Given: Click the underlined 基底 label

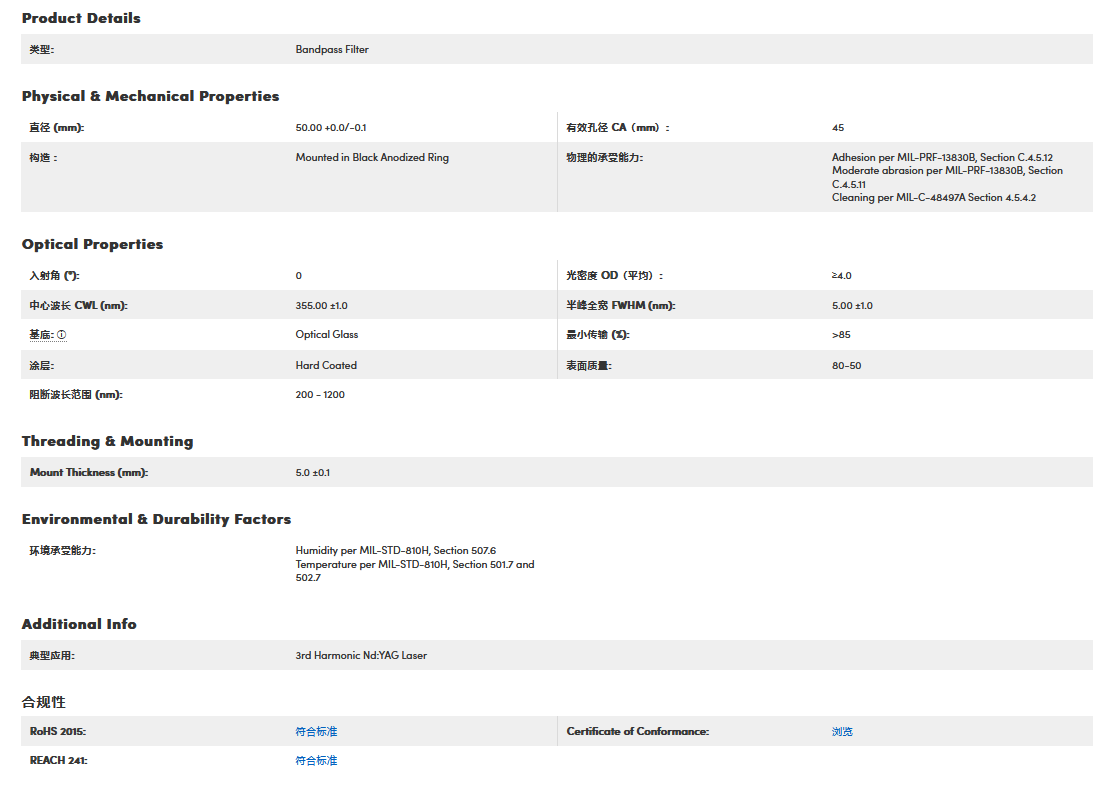Looking at the screenshot, I should 41,335.
